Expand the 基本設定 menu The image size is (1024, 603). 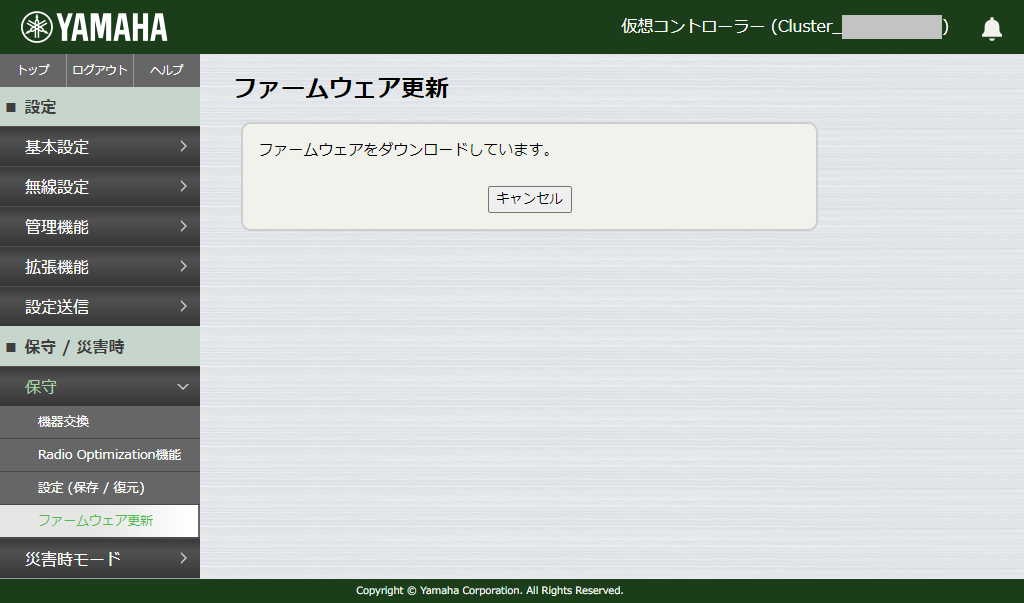pos(100,146)
